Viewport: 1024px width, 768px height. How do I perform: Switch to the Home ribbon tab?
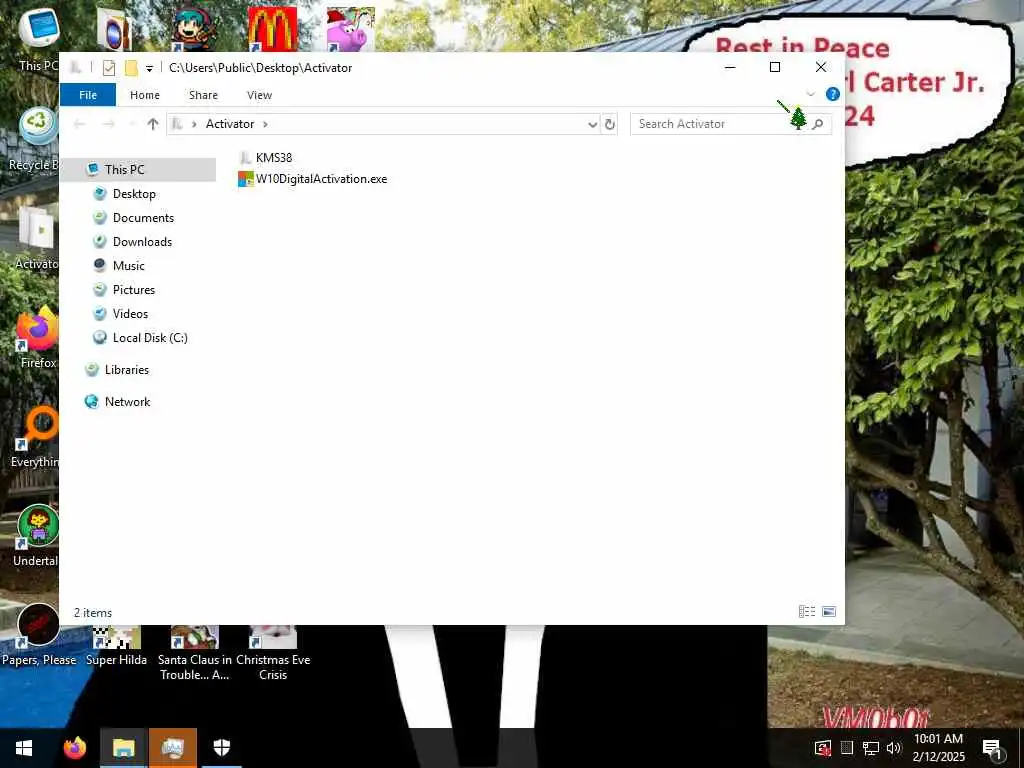click(x=145, y=95)
